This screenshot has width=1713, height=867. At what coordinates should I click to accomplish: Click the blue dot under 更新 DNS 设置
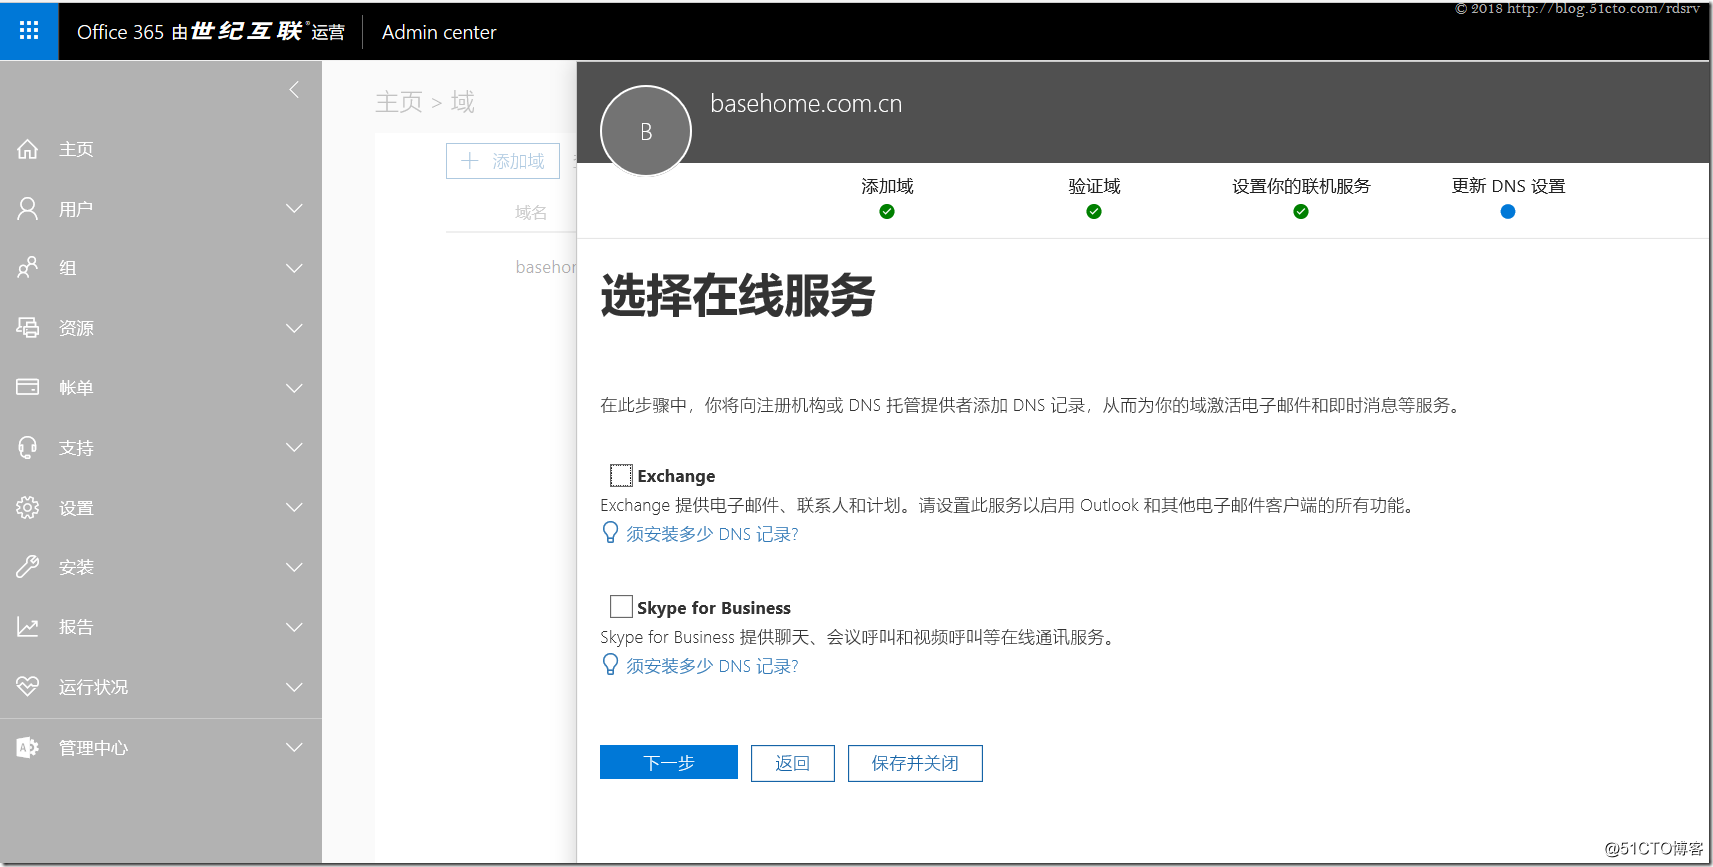tap(1508, 211)
